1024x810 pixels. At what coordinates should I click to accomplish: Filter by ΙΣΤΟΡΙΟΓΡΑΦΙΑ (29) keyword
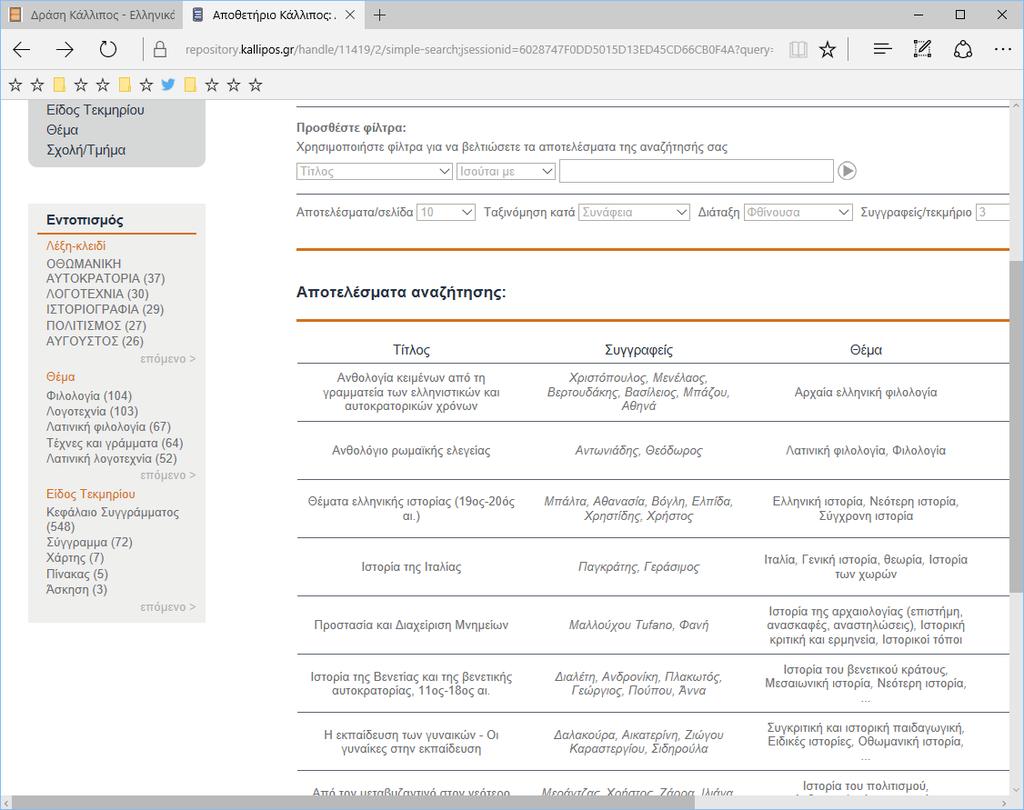104,310
